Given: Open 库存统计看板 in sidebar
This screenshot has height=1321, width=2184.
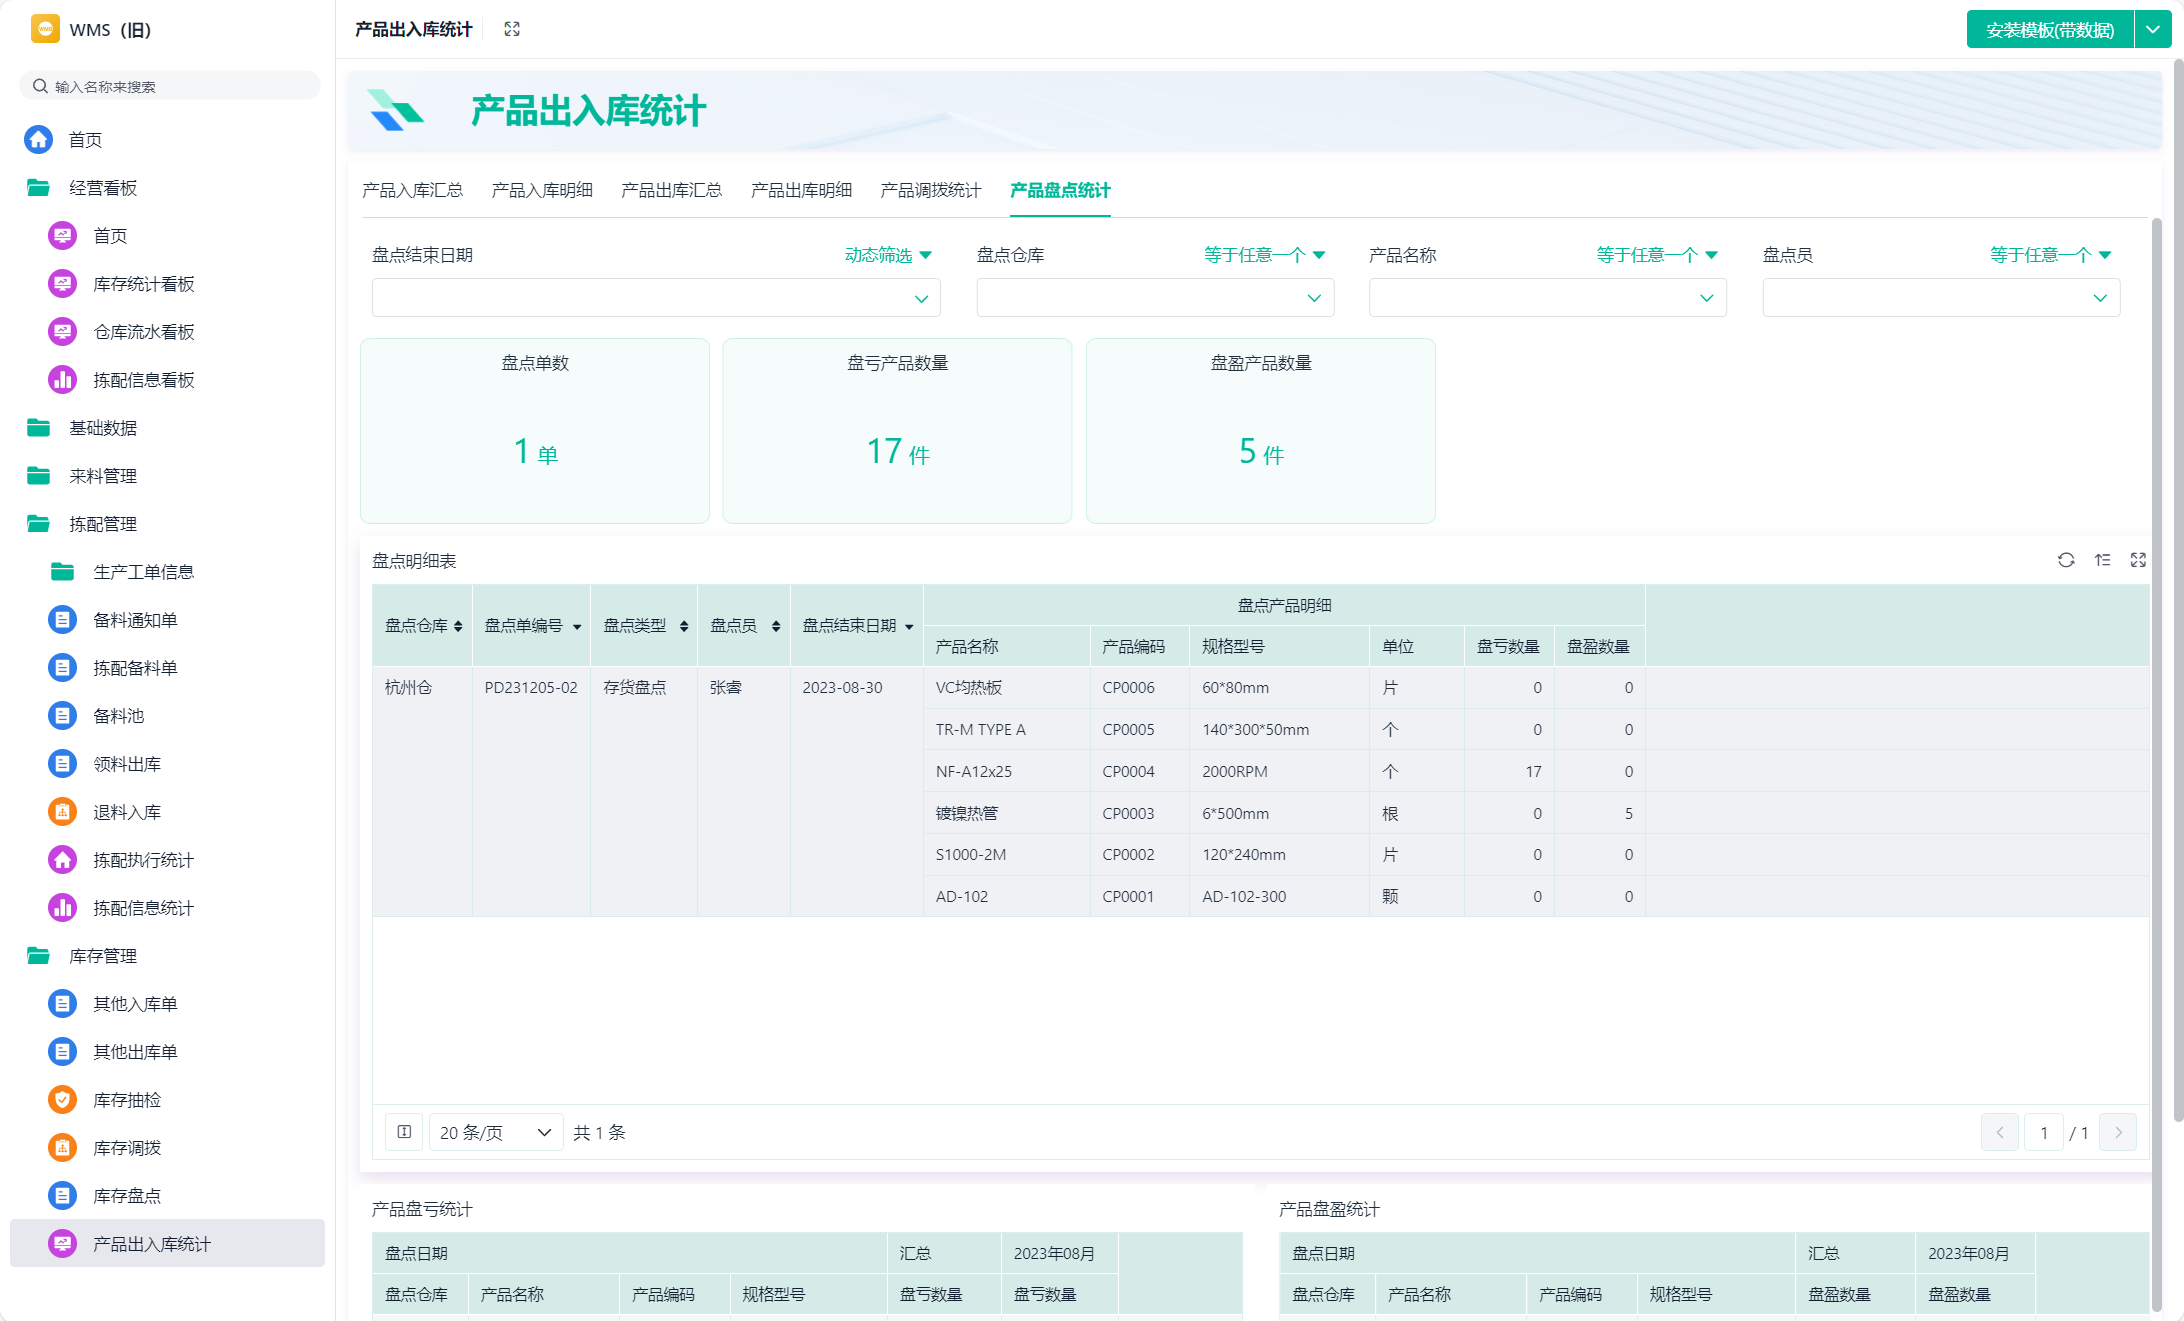Looking at the screenshot, I should coord(143,284).
